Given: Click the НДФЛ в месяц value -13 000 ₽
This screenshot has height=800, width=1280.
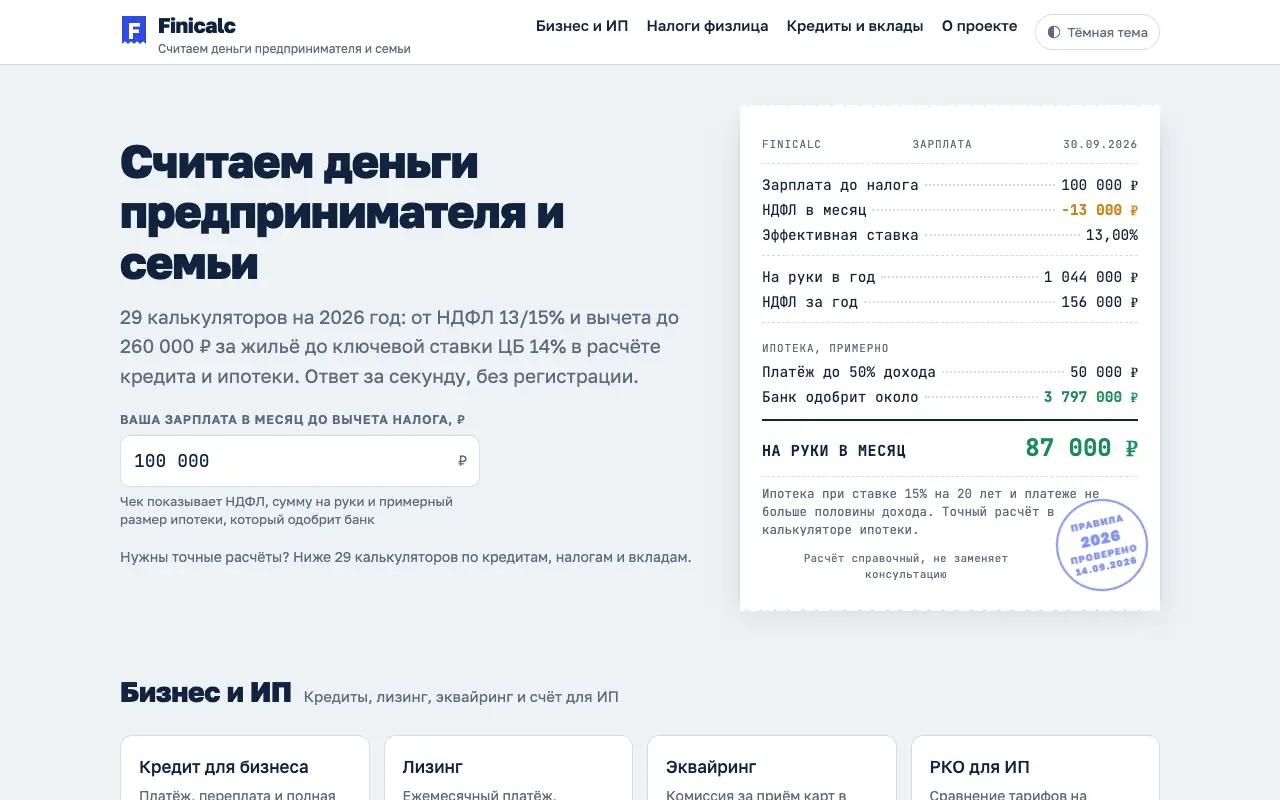Looking at the screenshot, I should pyautogui.click(x=1100, y=210).
